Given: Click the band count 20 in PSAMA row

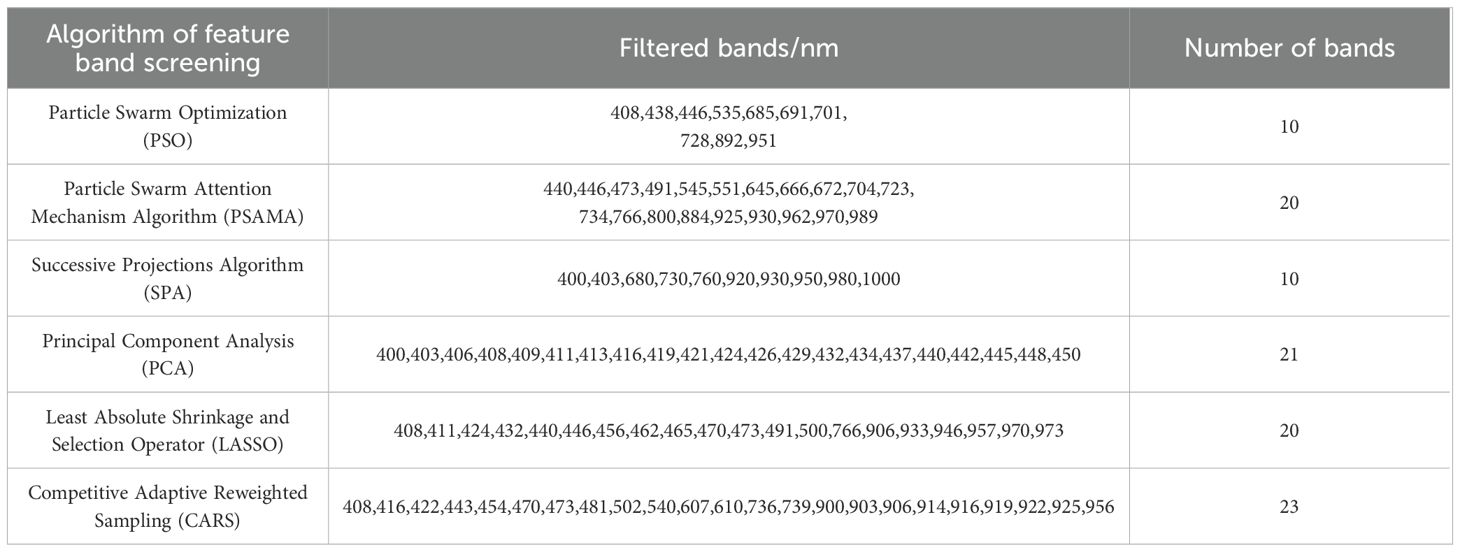Looking at the screenshot, I should click(1289, 202).
